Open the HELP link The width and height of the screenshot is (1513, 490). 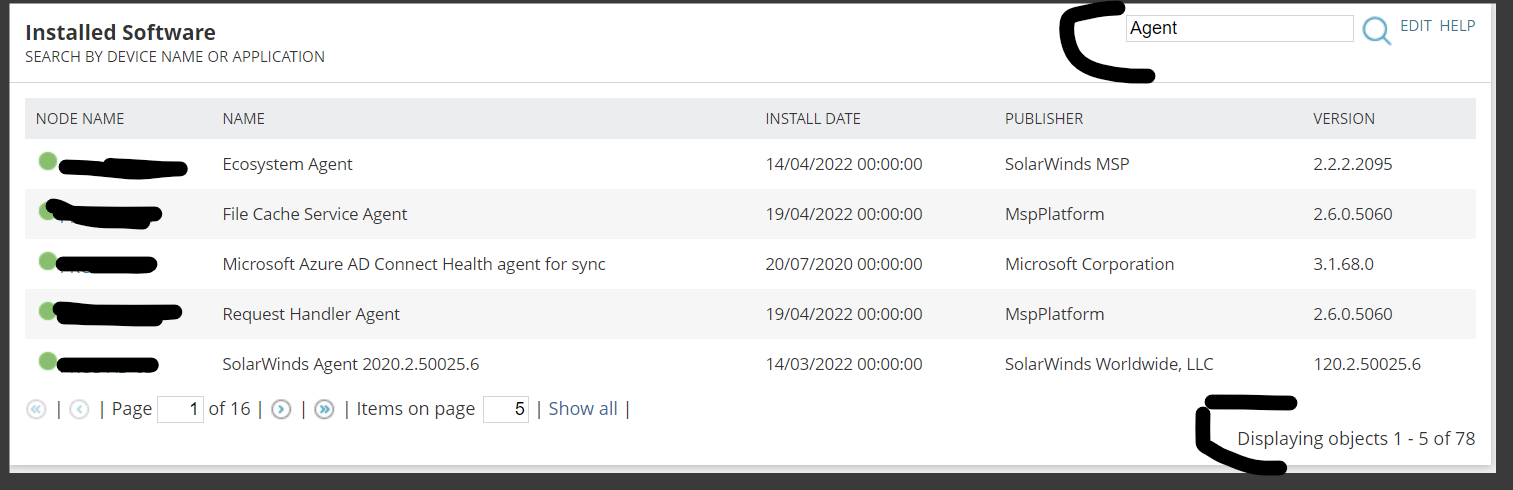click(x=1457, y=26)
